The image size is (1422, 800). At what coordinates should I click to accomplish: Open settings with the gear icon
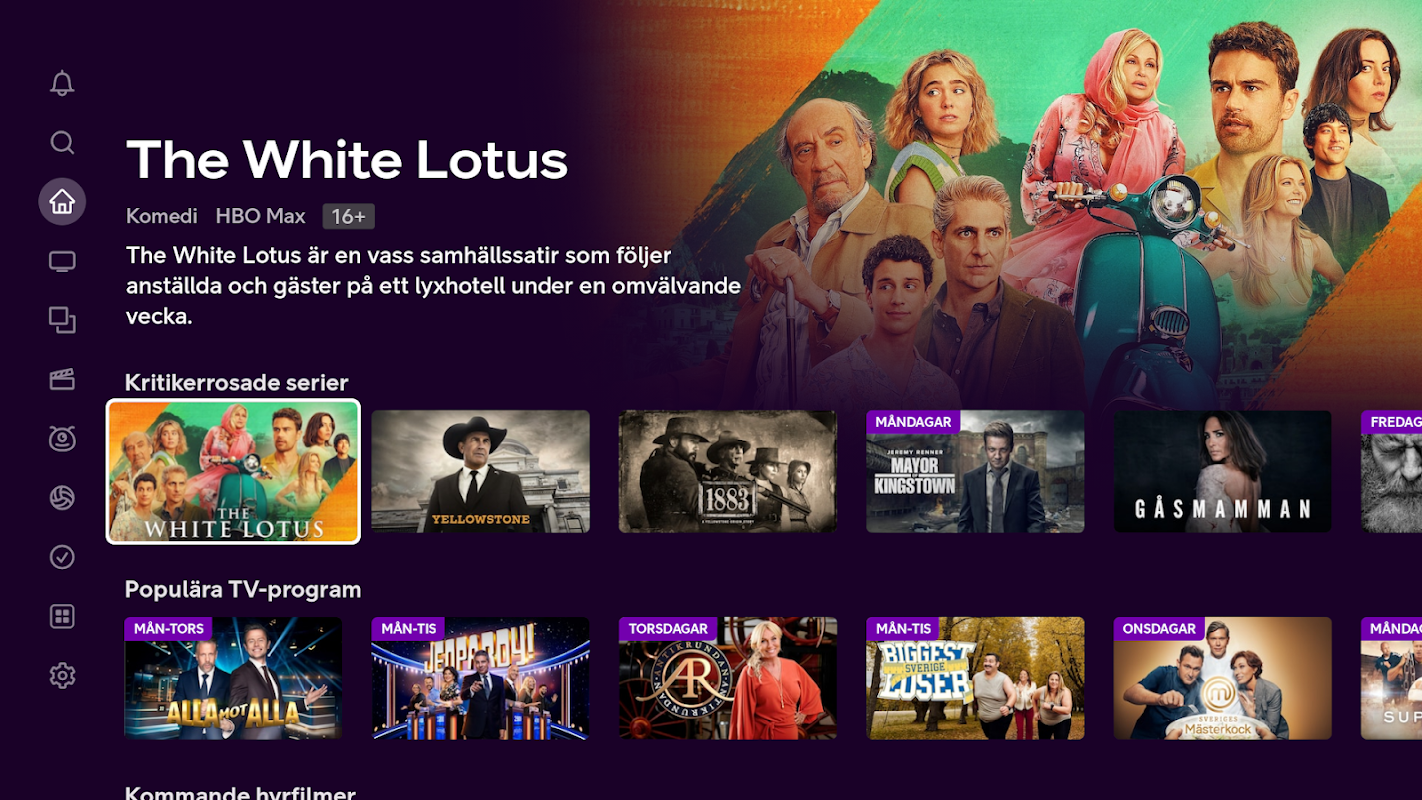click(62, 676)
